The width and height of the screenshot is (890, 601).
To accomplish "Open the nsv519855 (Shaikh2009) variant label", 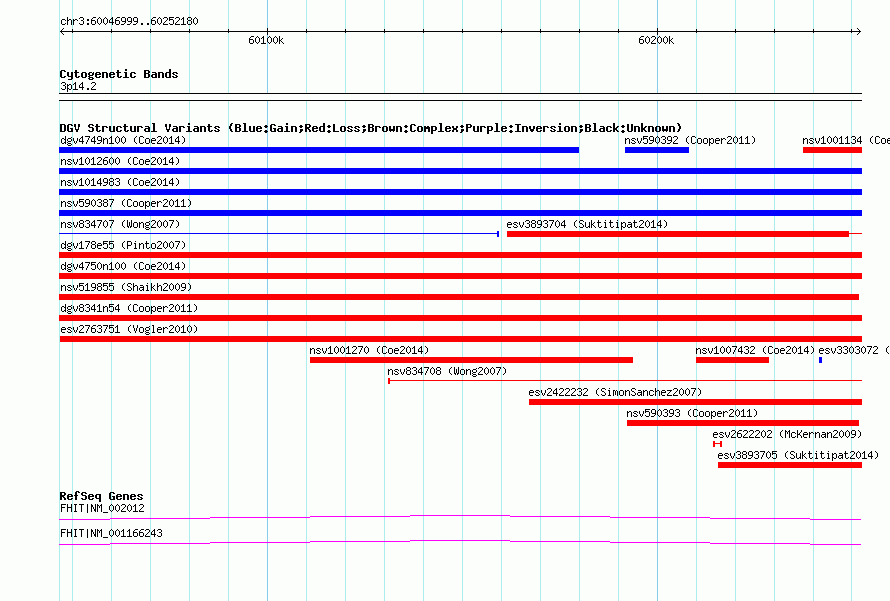I will pyautogui.click(x=126, y=287).
